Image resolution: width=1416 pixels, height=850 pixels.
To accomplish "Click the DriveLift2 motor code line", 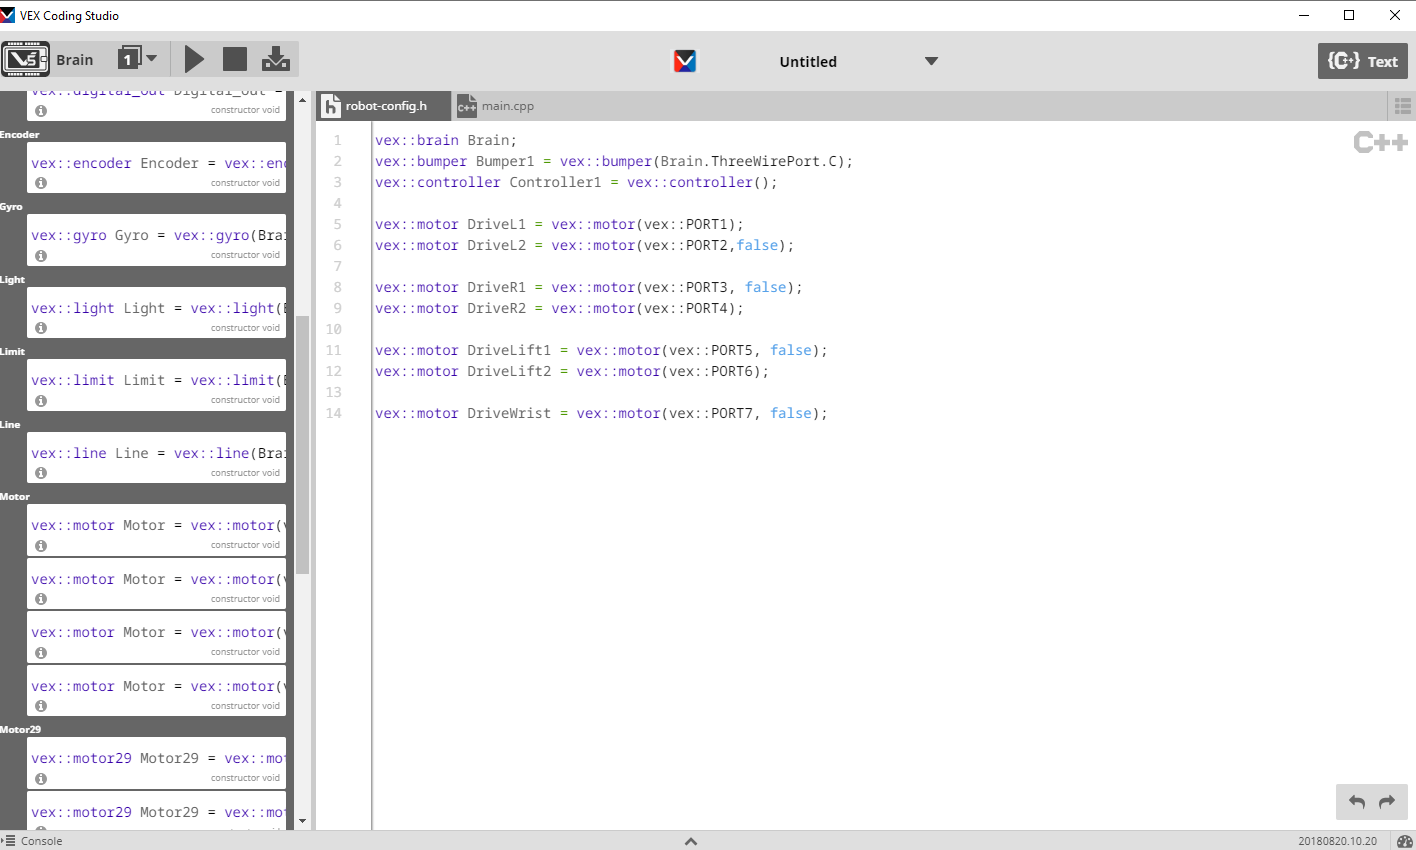I will pos(572,372).
